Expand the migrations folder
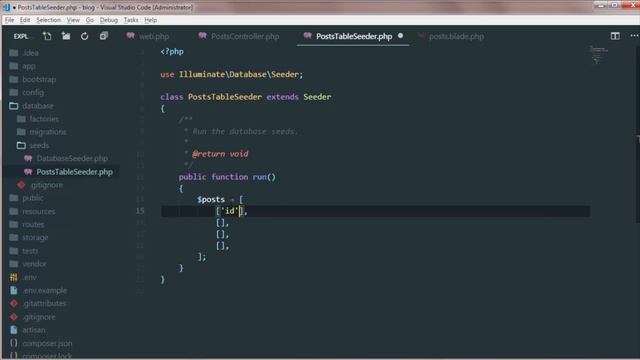 tap(47, 132)
